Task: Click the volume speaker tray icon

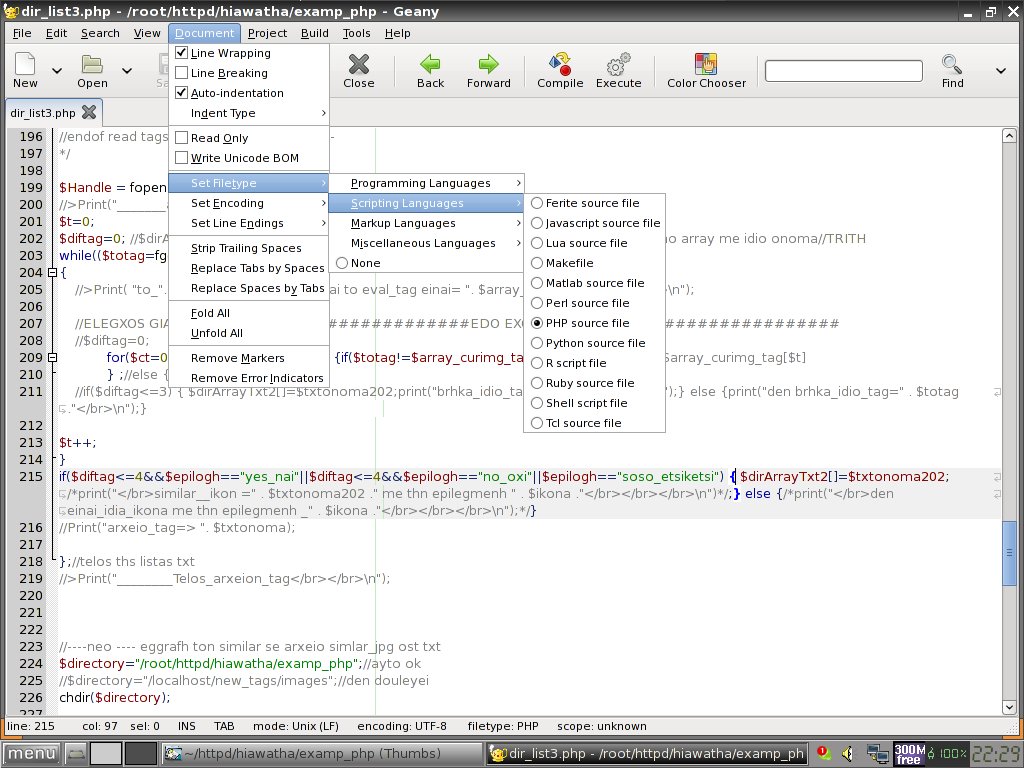Action: [x=847, y=754]
